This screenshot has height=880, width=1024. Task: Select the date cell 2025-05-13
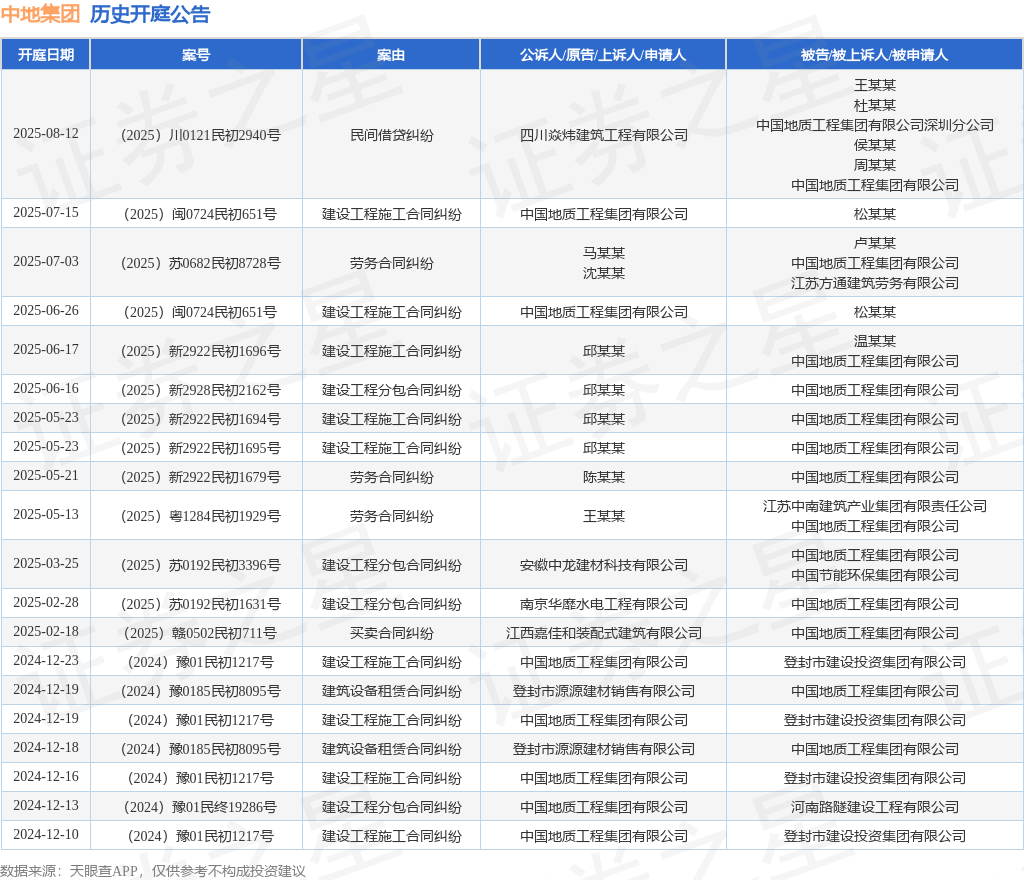46,515
